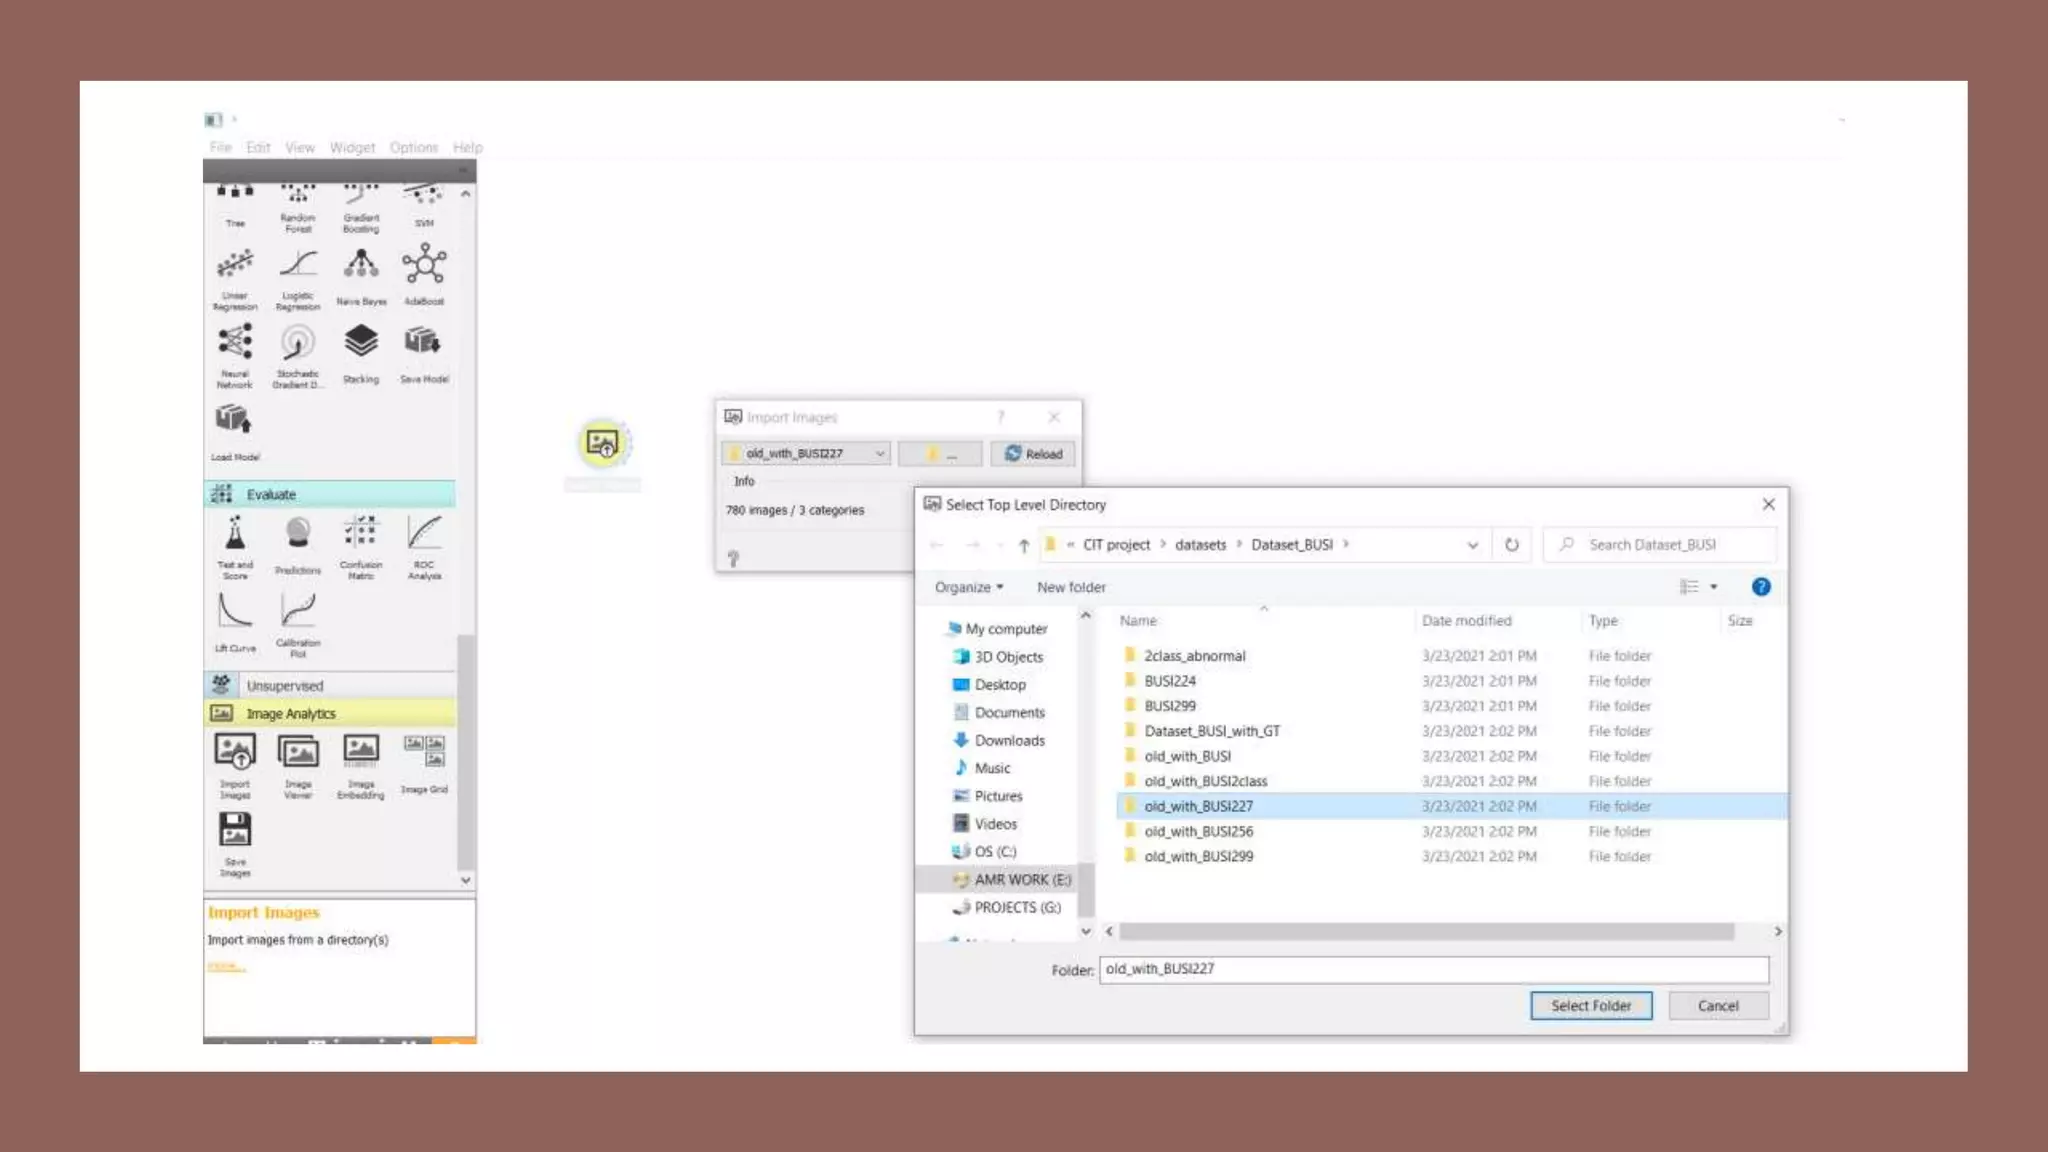Open the View menu
The image size is (2048, 1152).
click(x=299, y=147)
